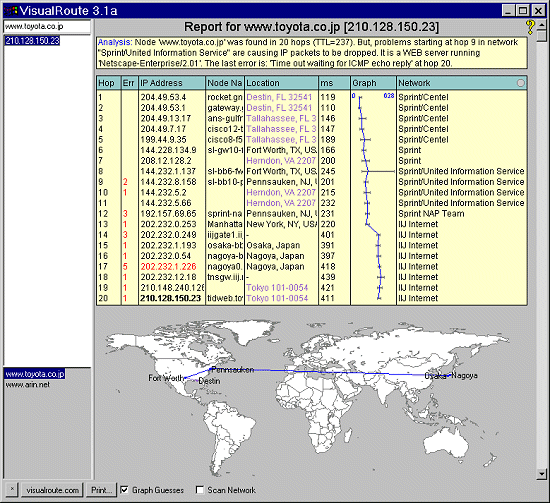Click the Osaka, Japan location cell
Image resolution: width=550 pixels, height=503 pixels.
click(x=273, y=245)
